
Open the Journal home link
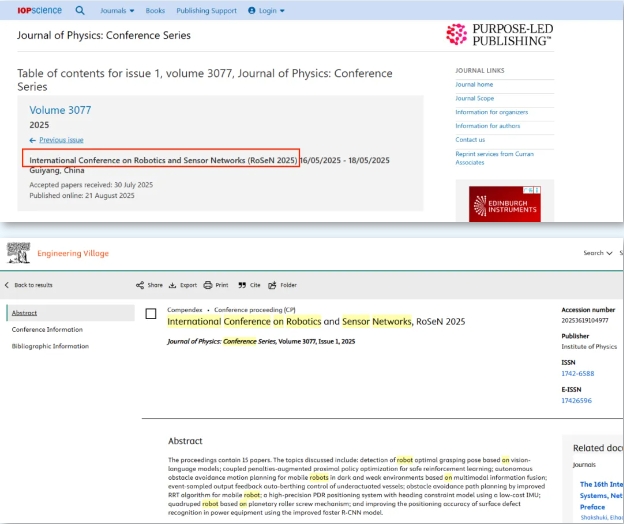click(474, 85)
